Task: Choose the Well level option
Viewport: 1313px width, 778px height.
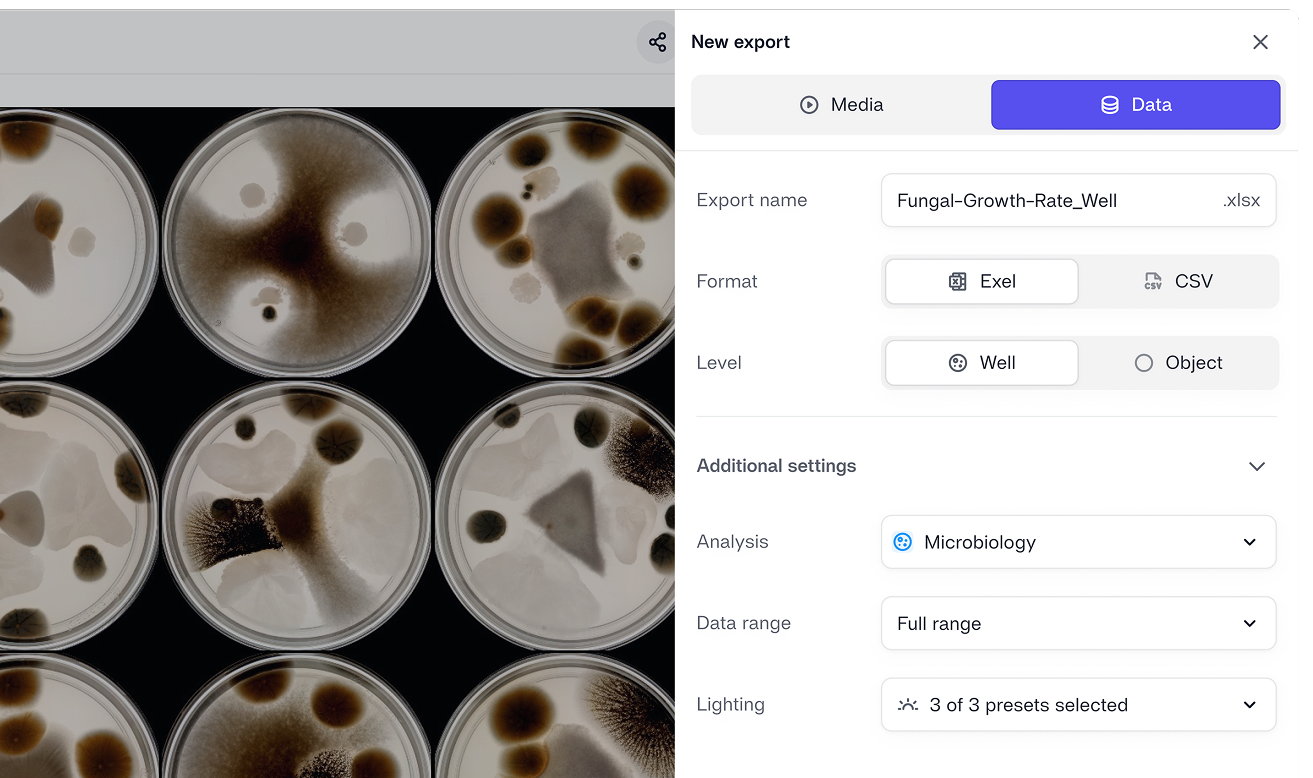Action: (x=982, y=363)
